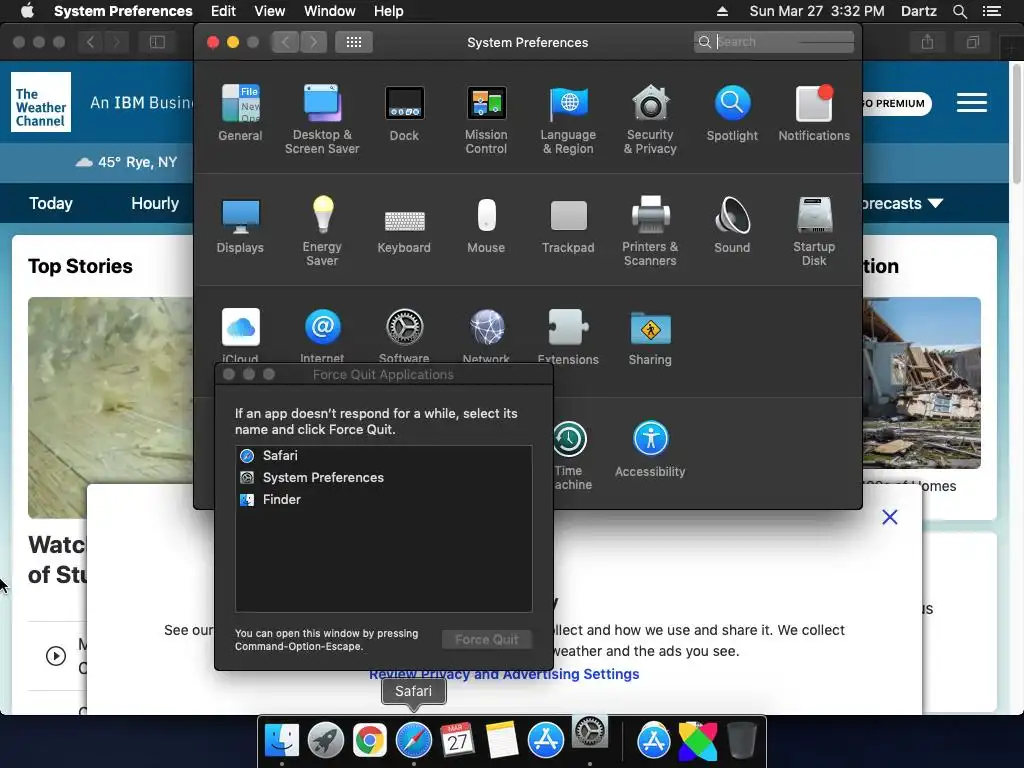The height and width of the screenshot is (768, 1024).
Task: Toggle the Safari sidebar button
Action: tap(157, 42)
